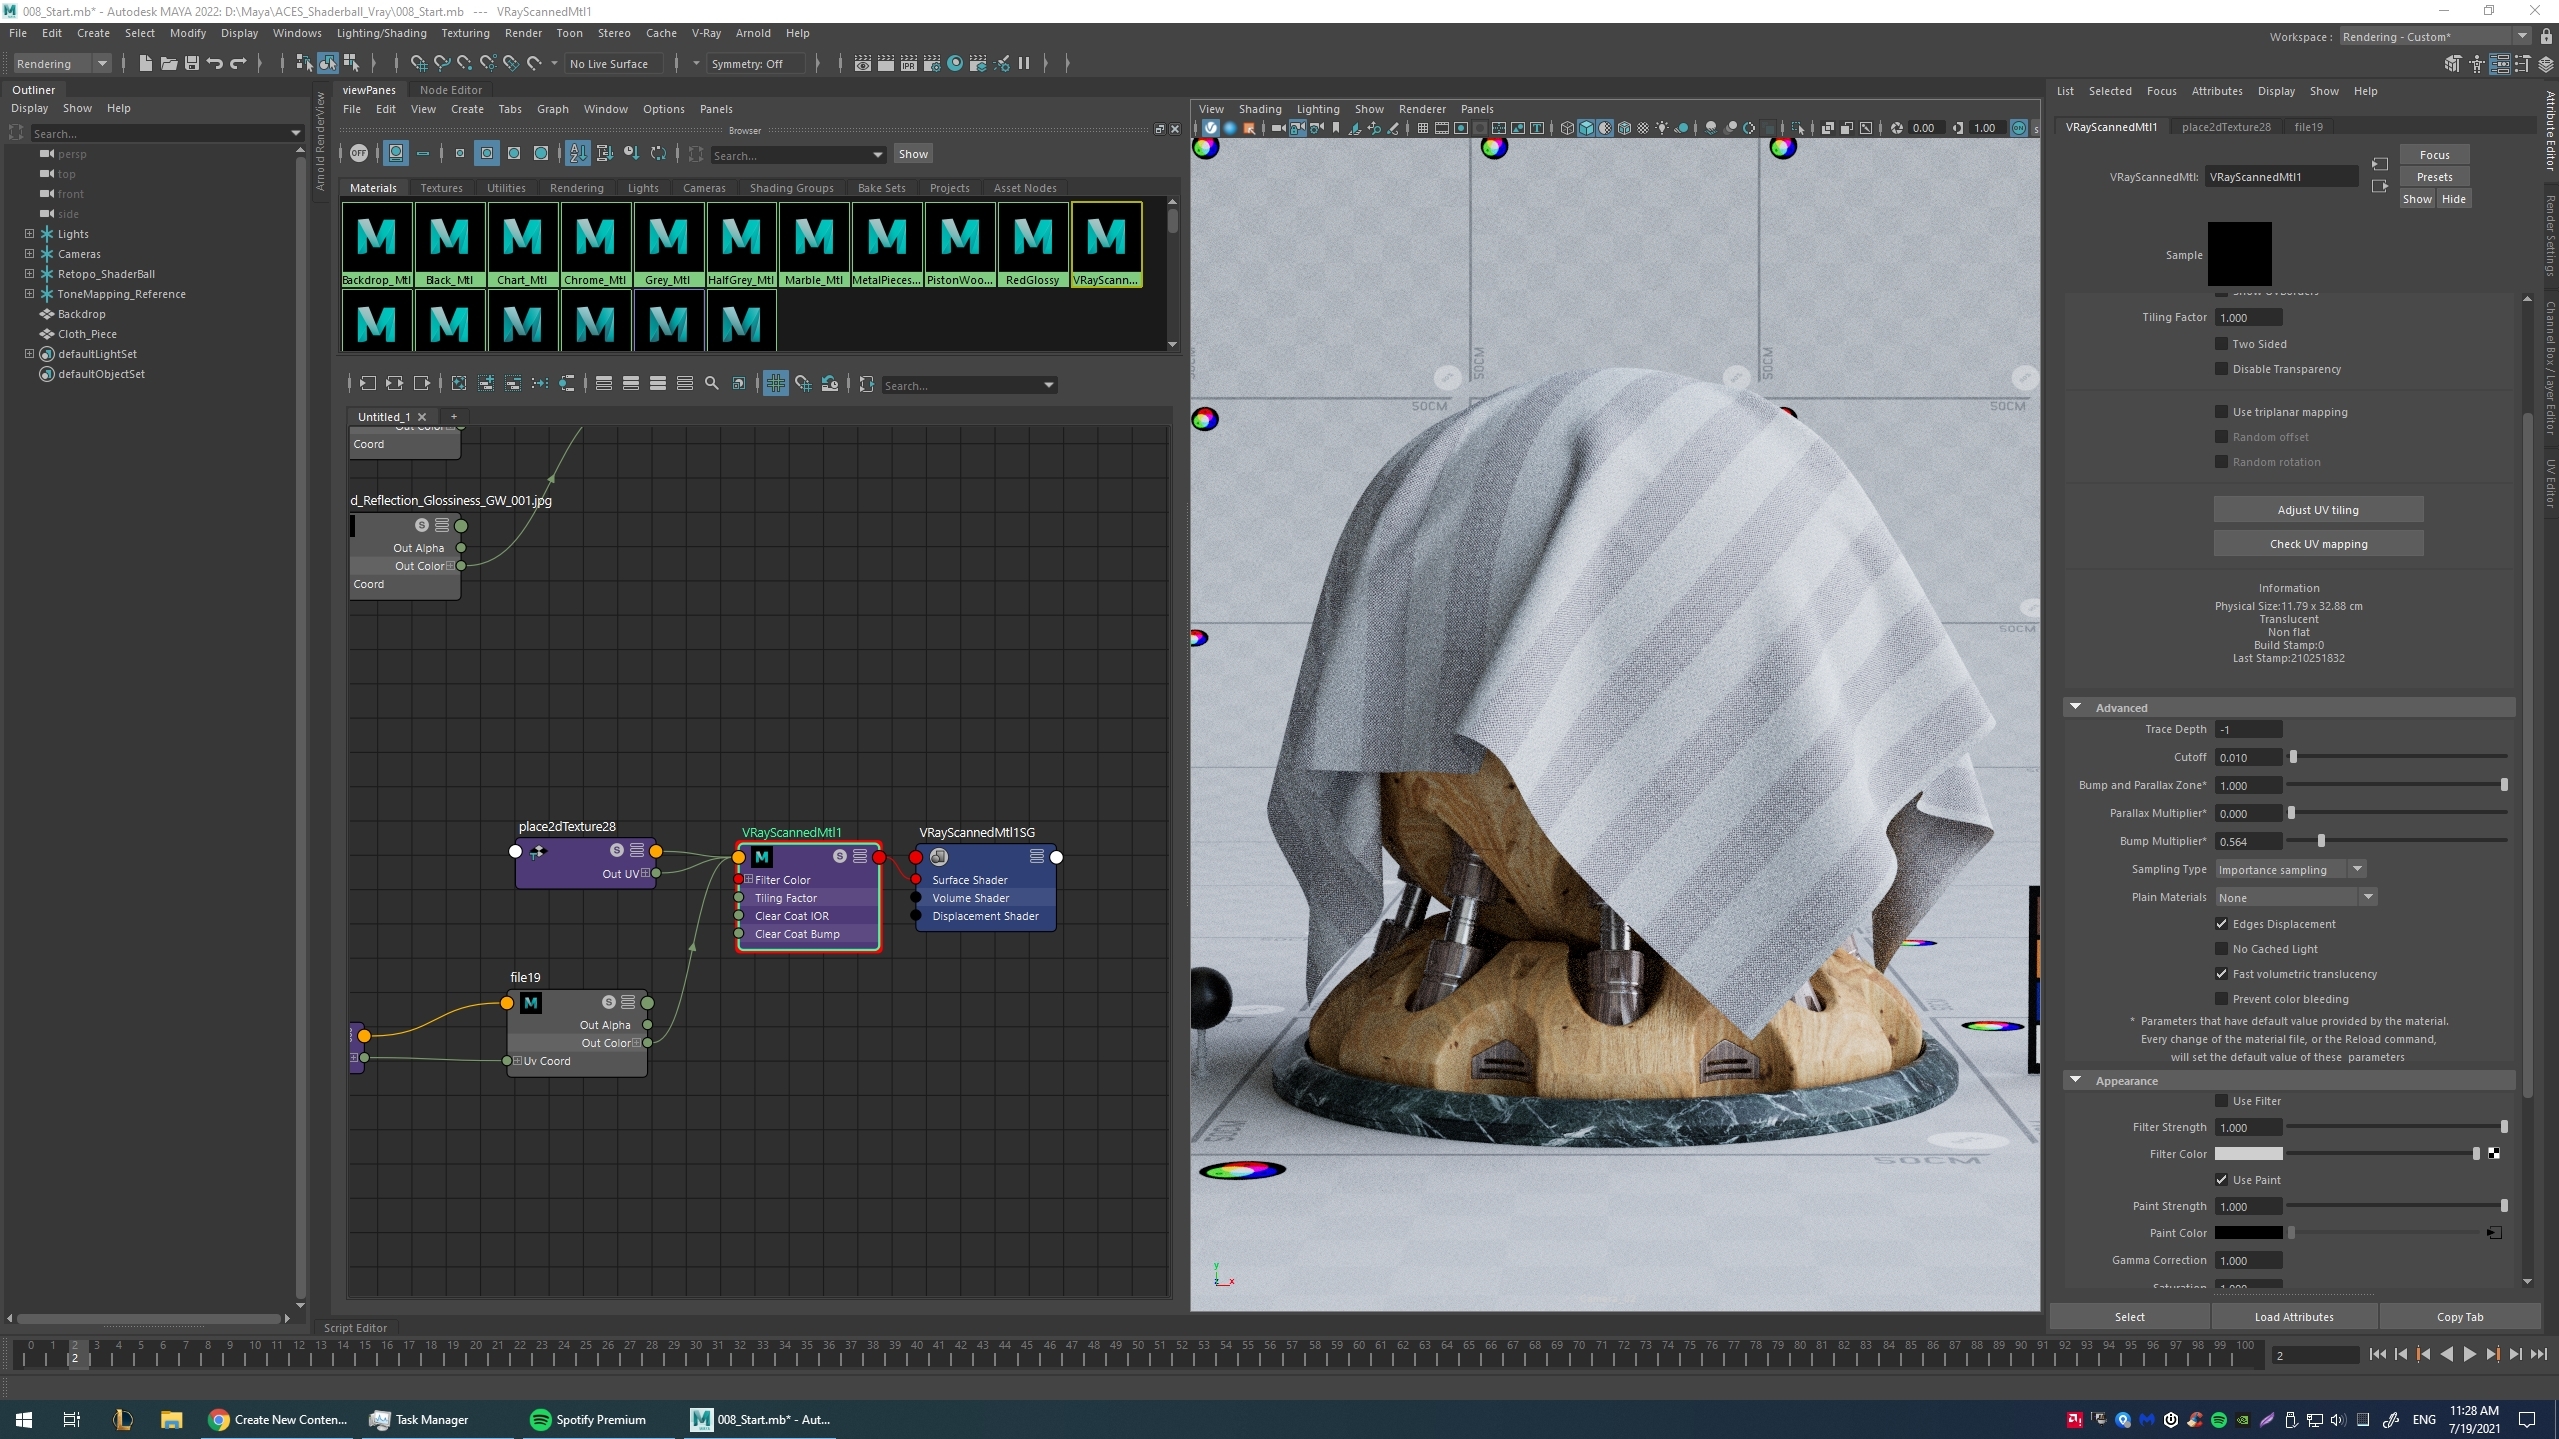Click the magnifier search icon in Node Editor toolbar
The height and width of the screenshot is (1439, 2559).
point(712,384)
